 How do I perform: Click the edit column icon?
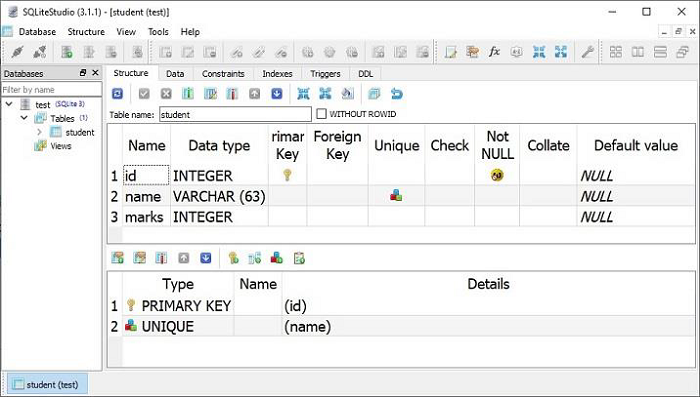click(210, 93)
